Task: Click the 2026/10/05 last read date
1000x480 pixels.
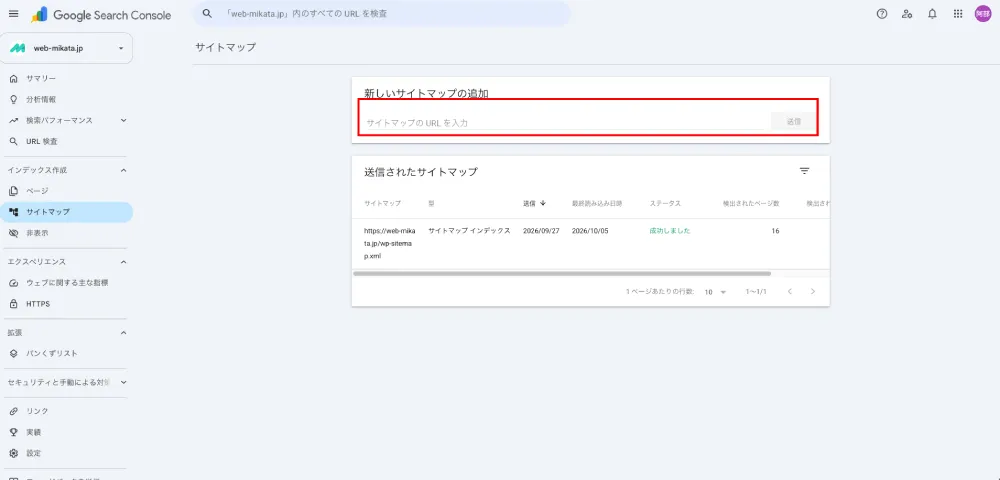Action: point(590,231)
